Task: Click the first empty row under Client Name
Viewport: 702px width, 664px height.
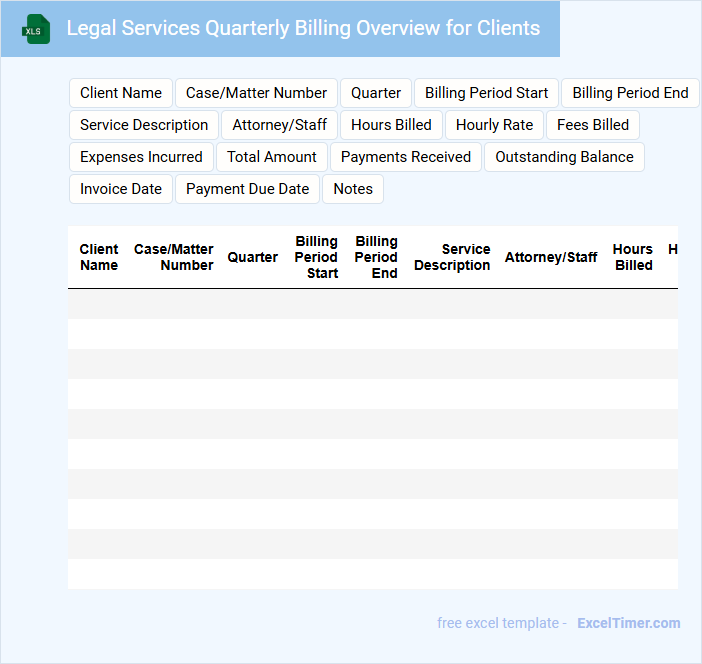Action: [99, 304]
